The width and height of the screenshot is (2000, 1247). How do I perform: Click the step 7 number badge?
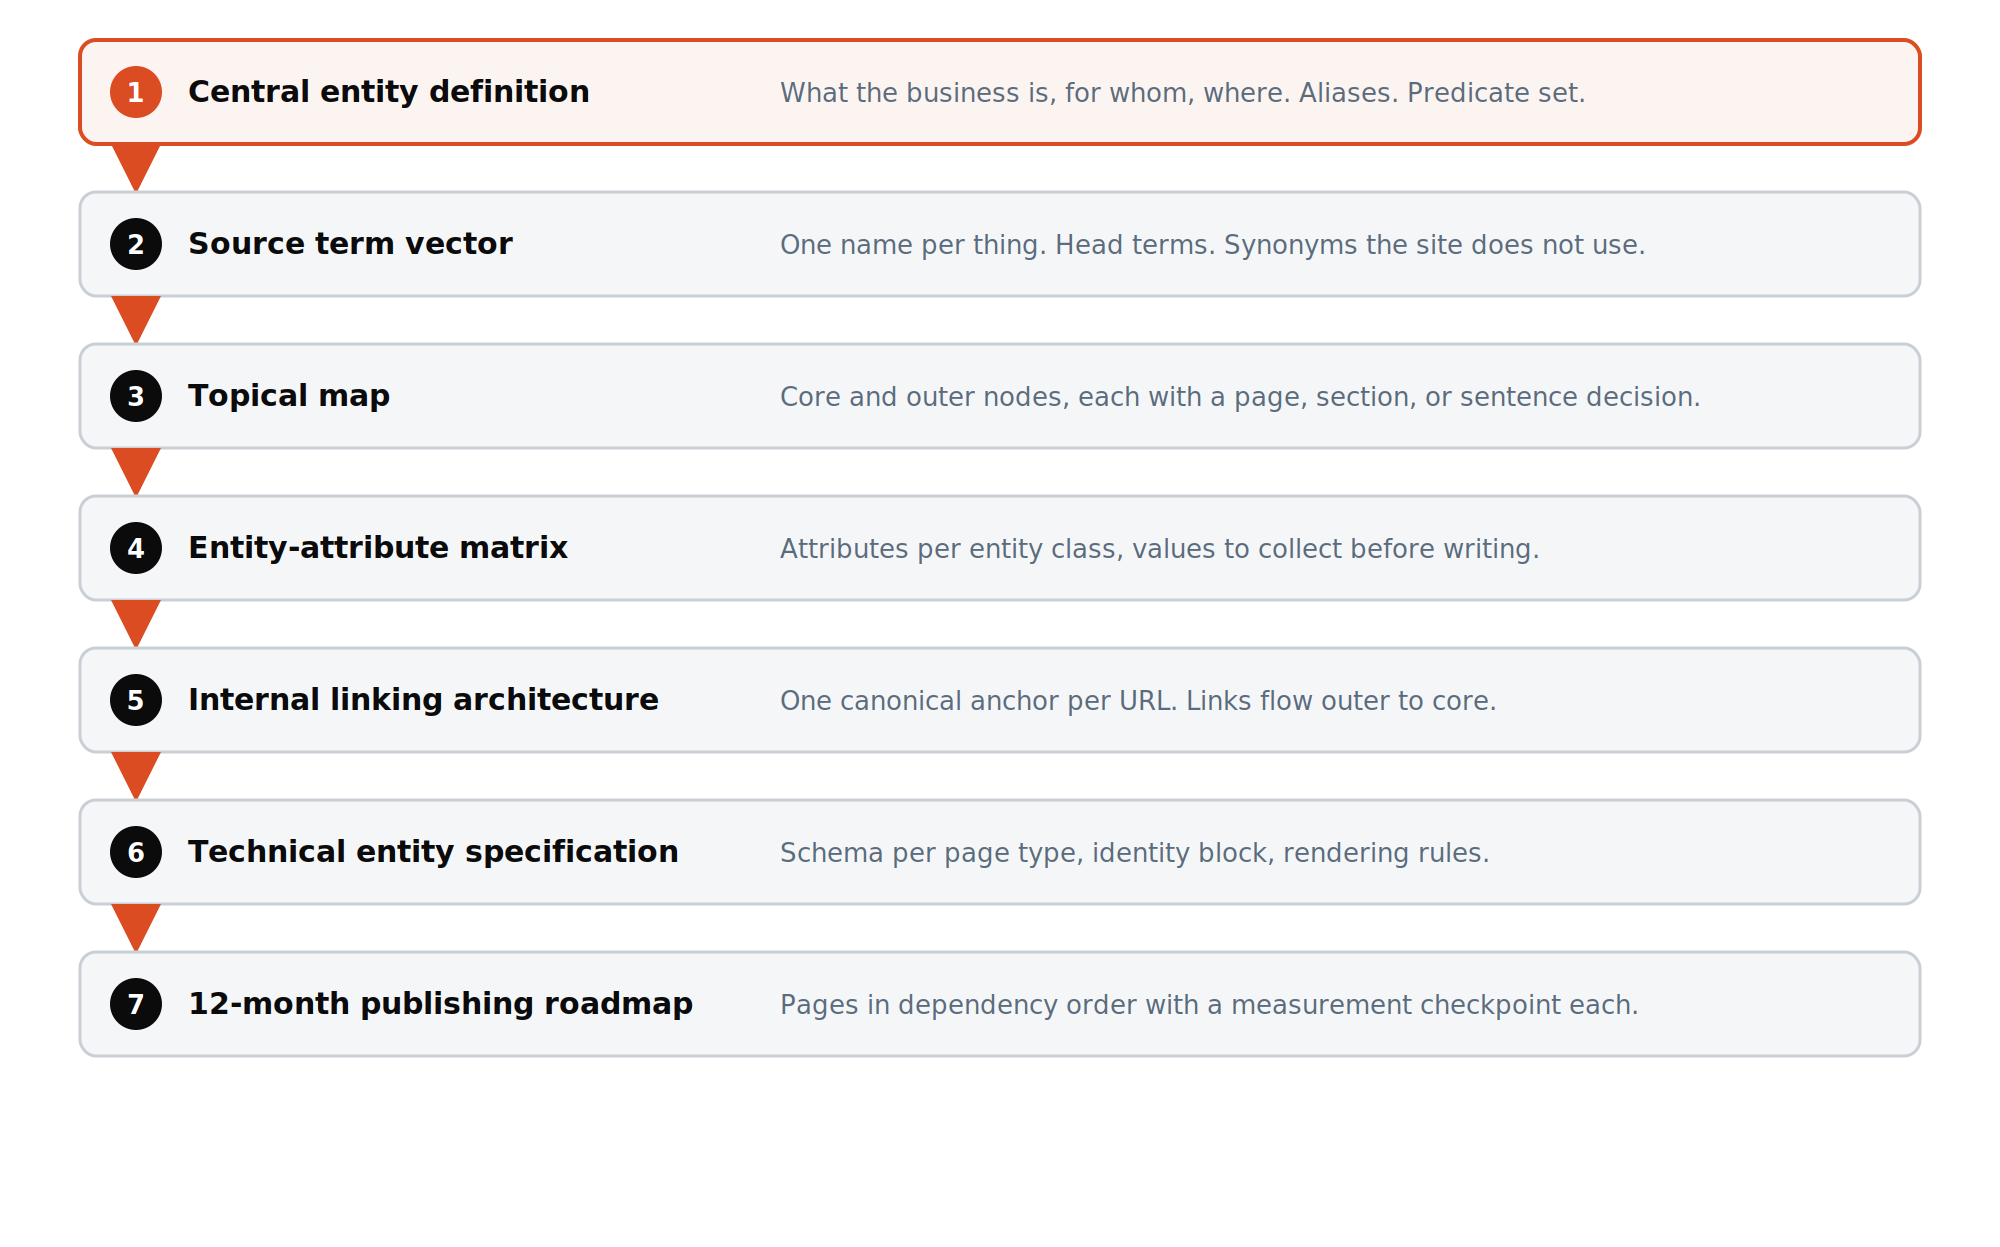[136, 1004]
